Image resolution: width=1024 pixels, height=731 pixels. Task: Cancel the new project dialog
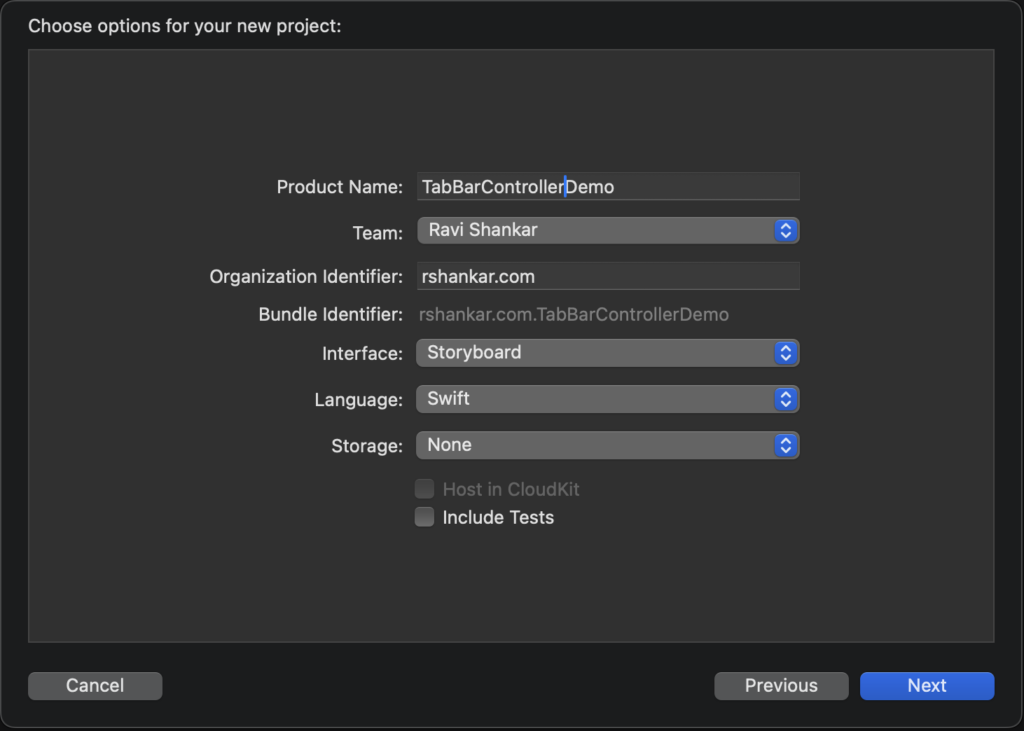click(95, 686)
